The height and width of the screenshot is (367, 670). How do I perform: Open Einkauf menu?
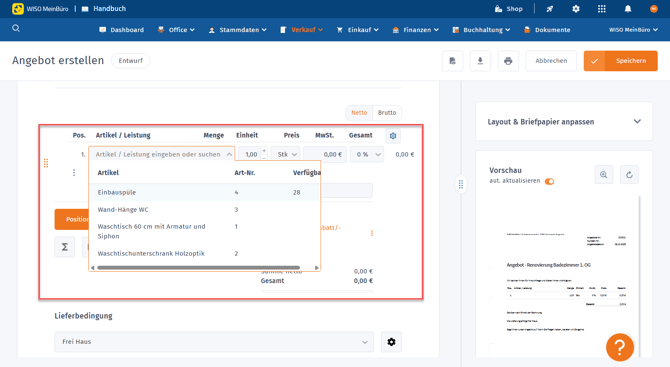coord(358,30)
